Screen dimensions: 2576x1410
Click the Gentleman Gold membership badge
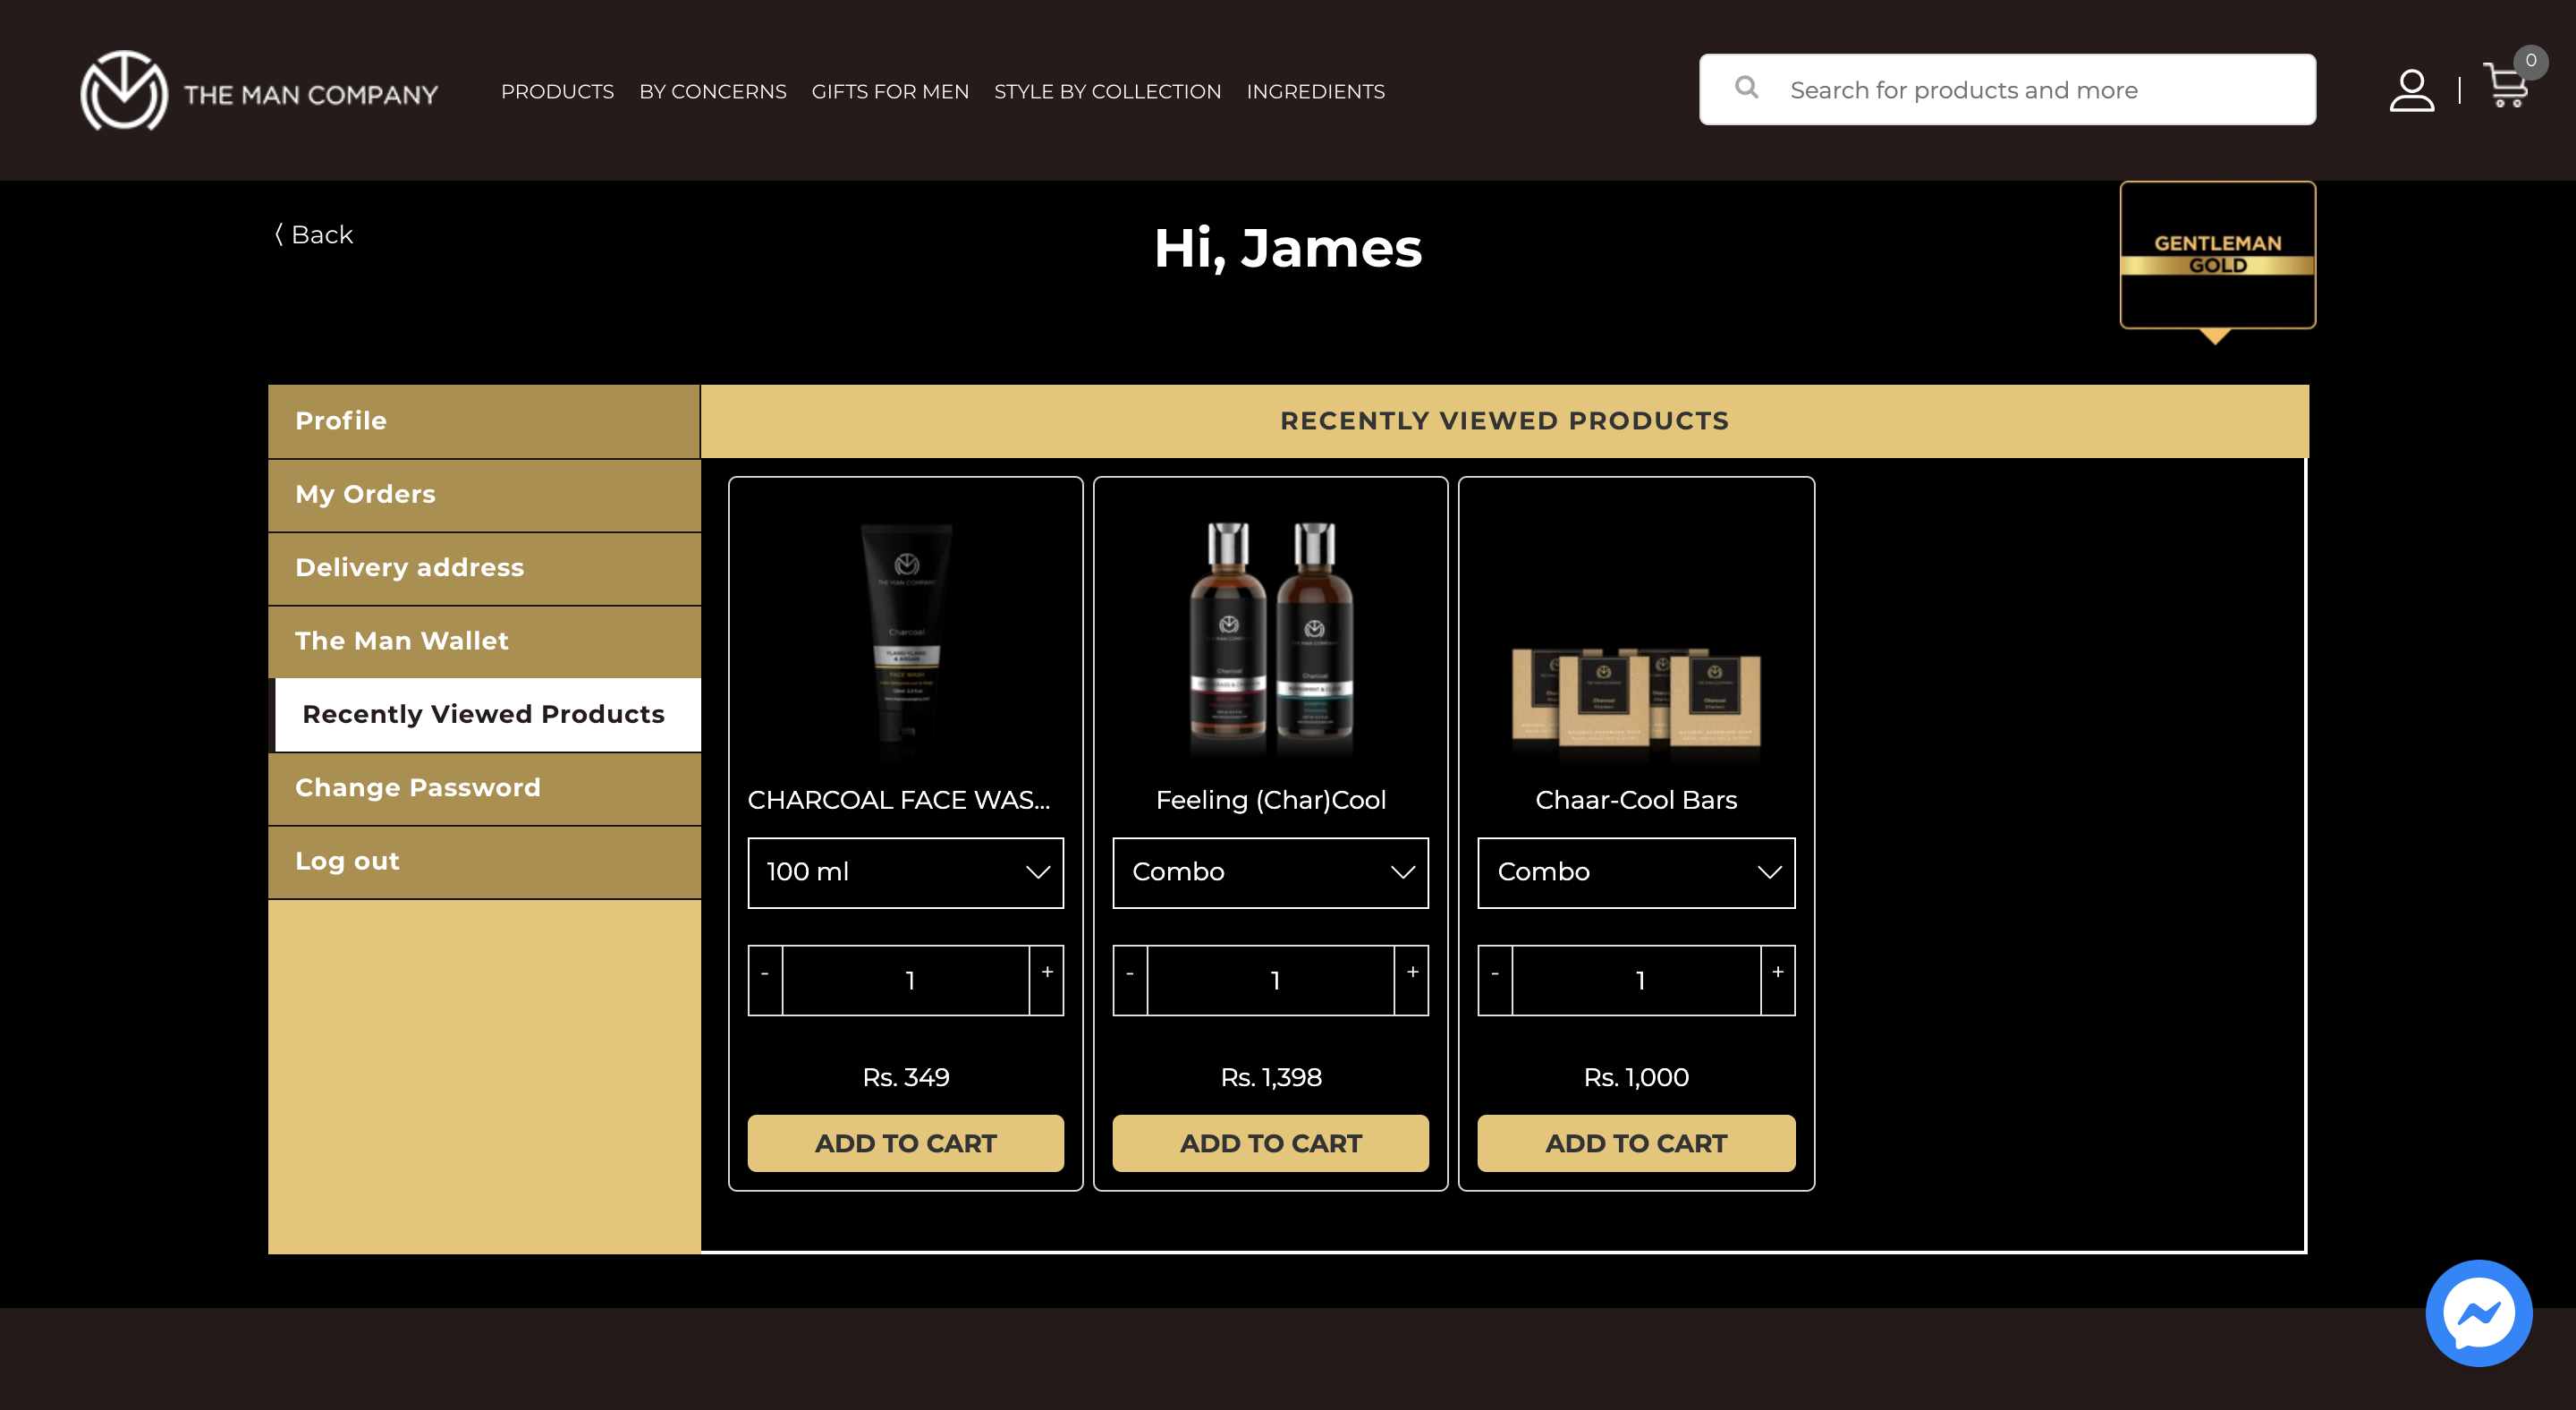[x=2217, y=255]
